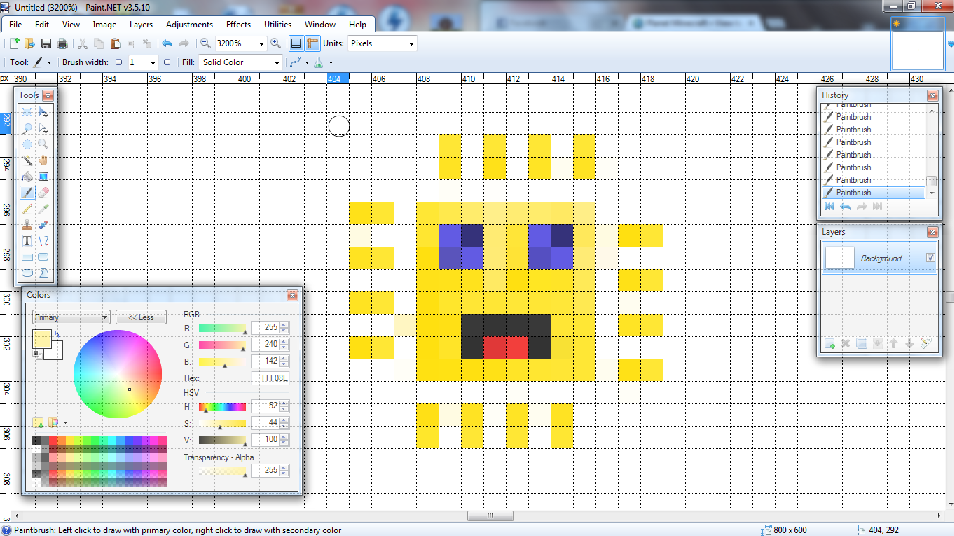Select the Color Picker eyedropper tool
954x536 pixels.
[x=43, y=209]
